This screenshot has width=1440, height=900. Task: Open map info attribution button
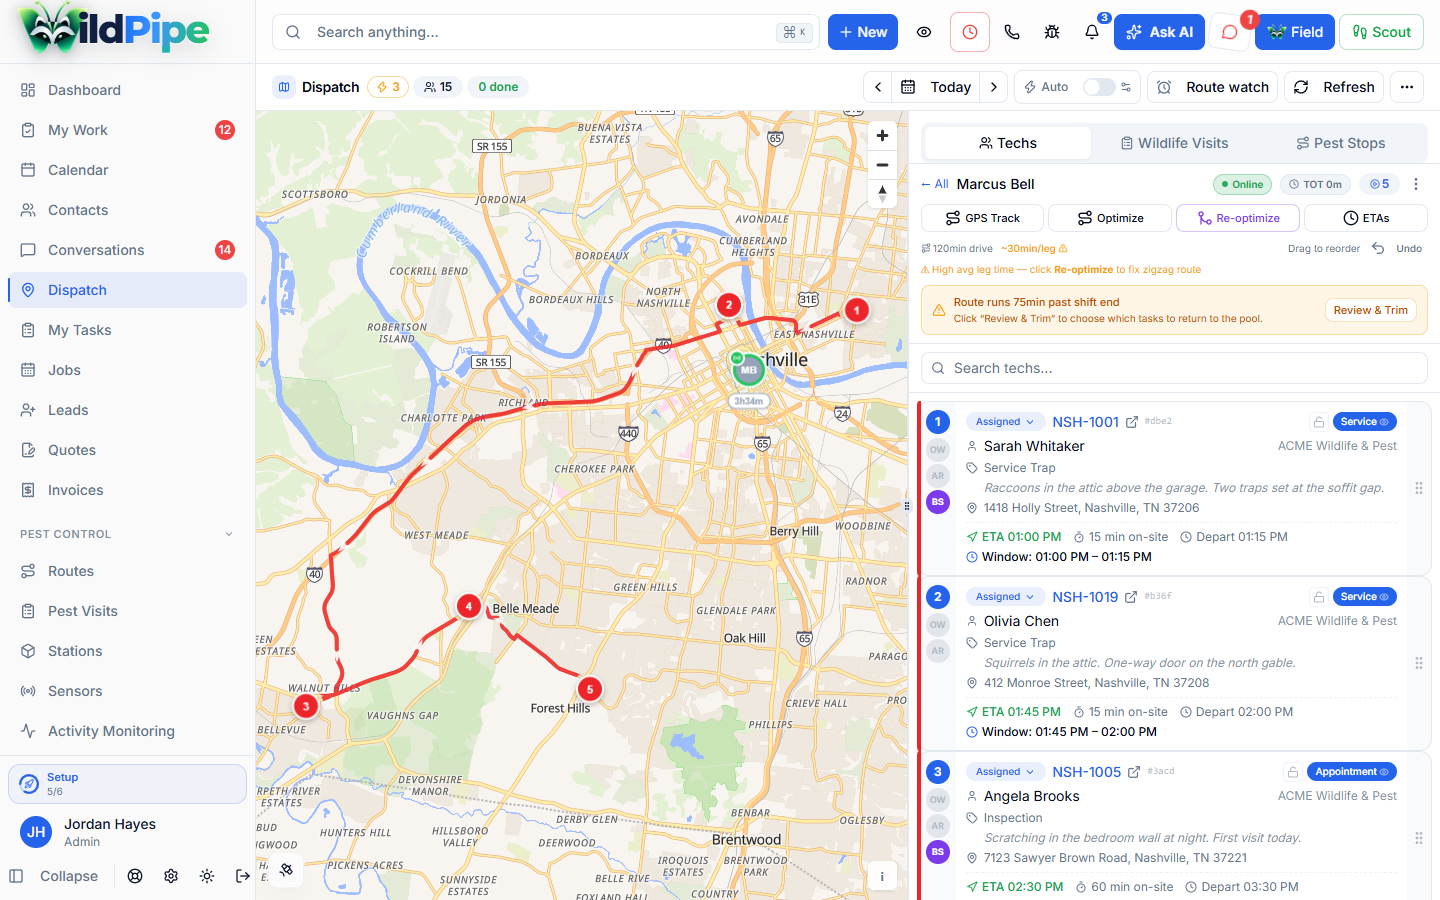pos(882,876)
